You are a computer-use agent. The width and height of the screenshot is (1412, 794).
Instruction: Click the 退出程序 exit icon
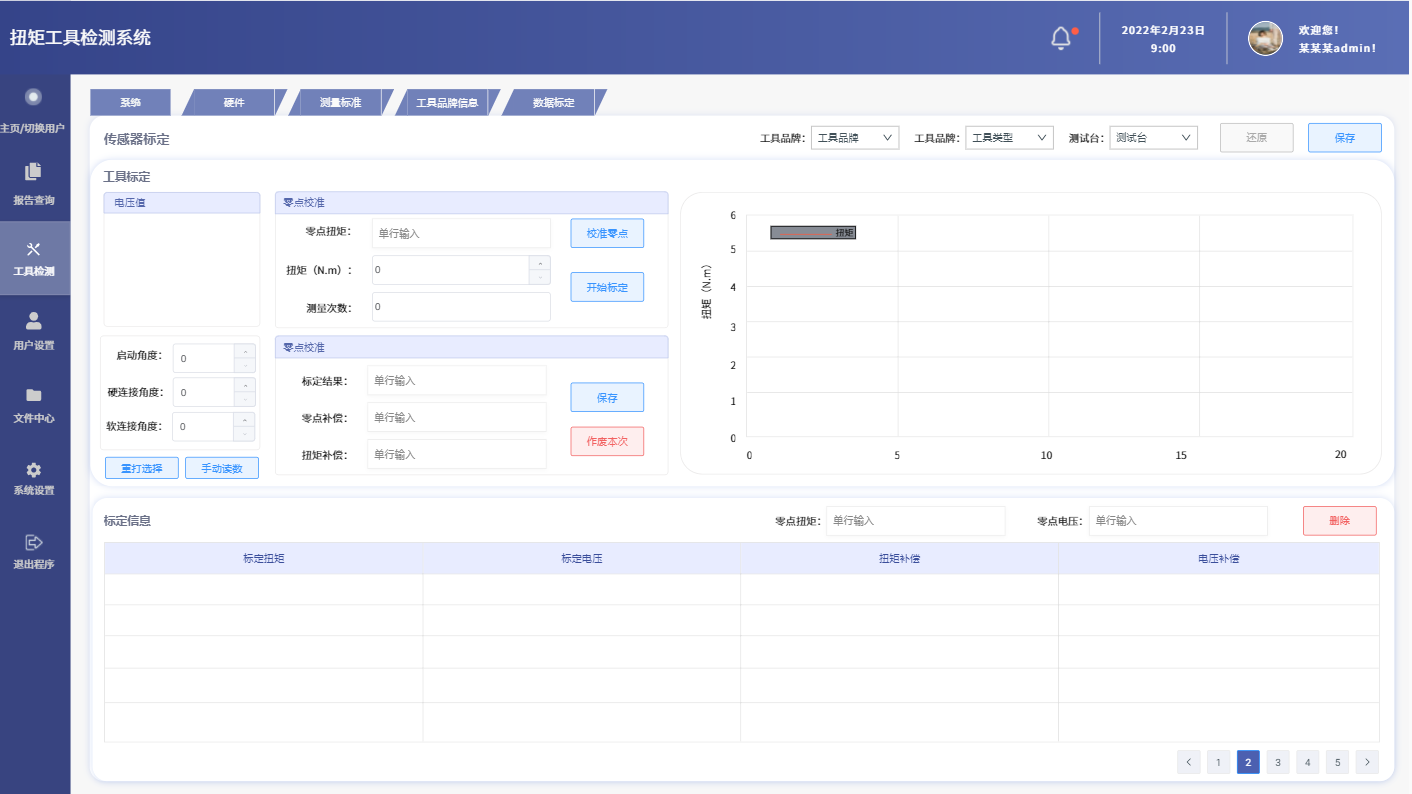click(34, 542)
